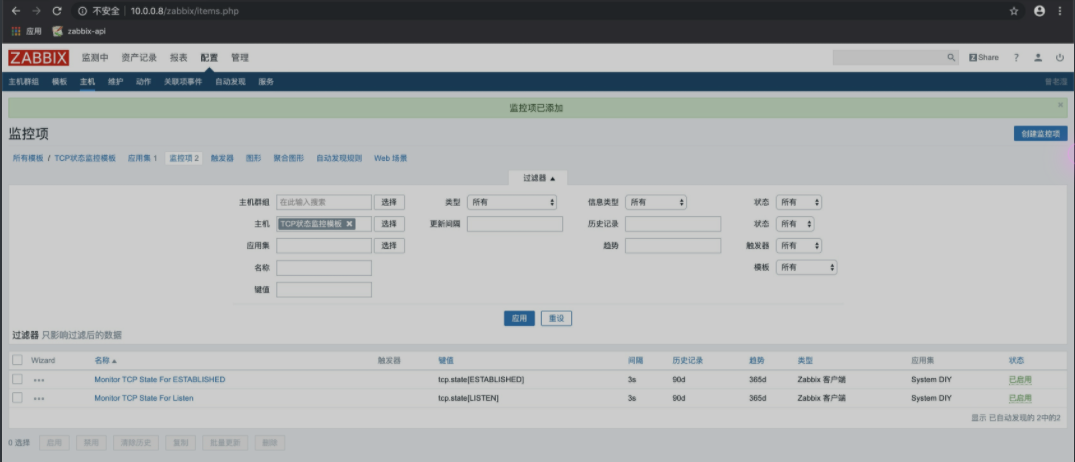Open the Share link in the header
Image resolution: width=1075 pixels, height=462 pixels.
coord(983,58)
